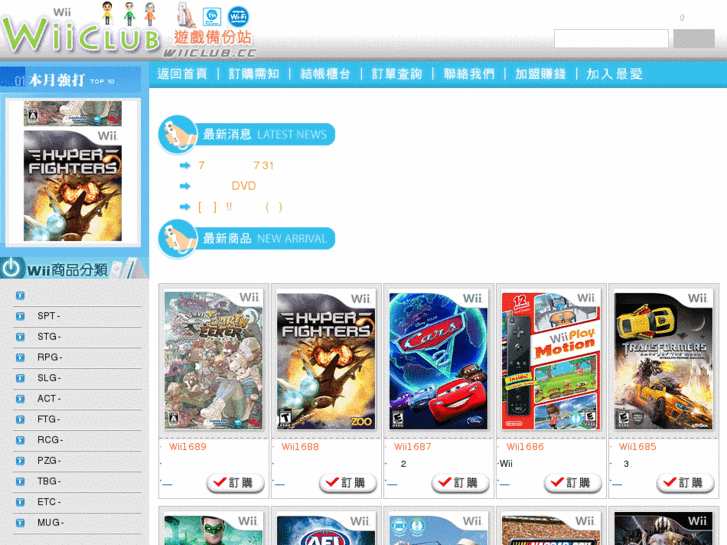The width and height of the screenshot is (727, 545).
Task: Open the Wii Play Motion game cover
Action: click(551, 360)
